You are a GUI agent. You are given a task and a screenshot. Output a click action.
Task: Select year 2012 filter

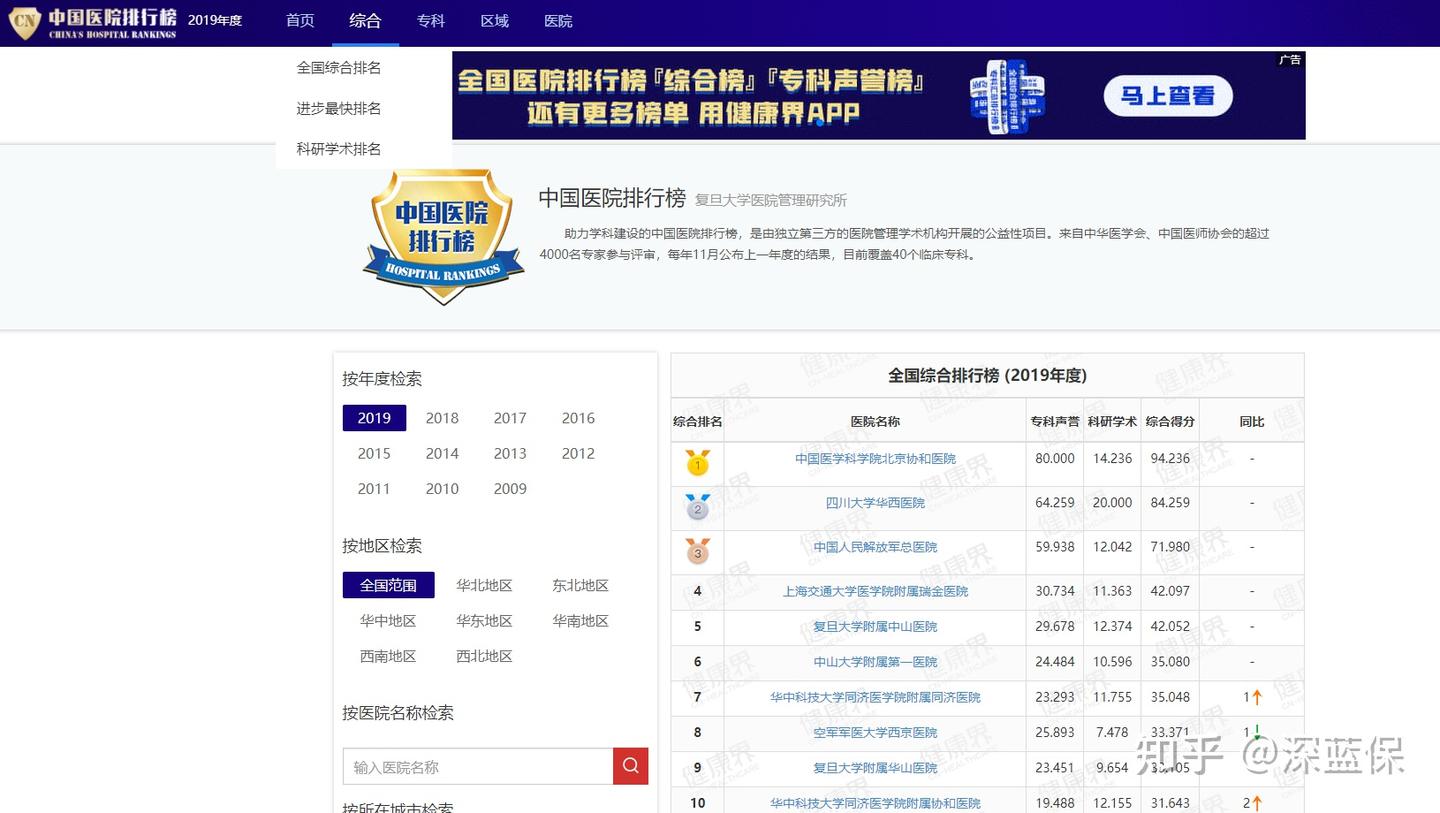(578, 453)
